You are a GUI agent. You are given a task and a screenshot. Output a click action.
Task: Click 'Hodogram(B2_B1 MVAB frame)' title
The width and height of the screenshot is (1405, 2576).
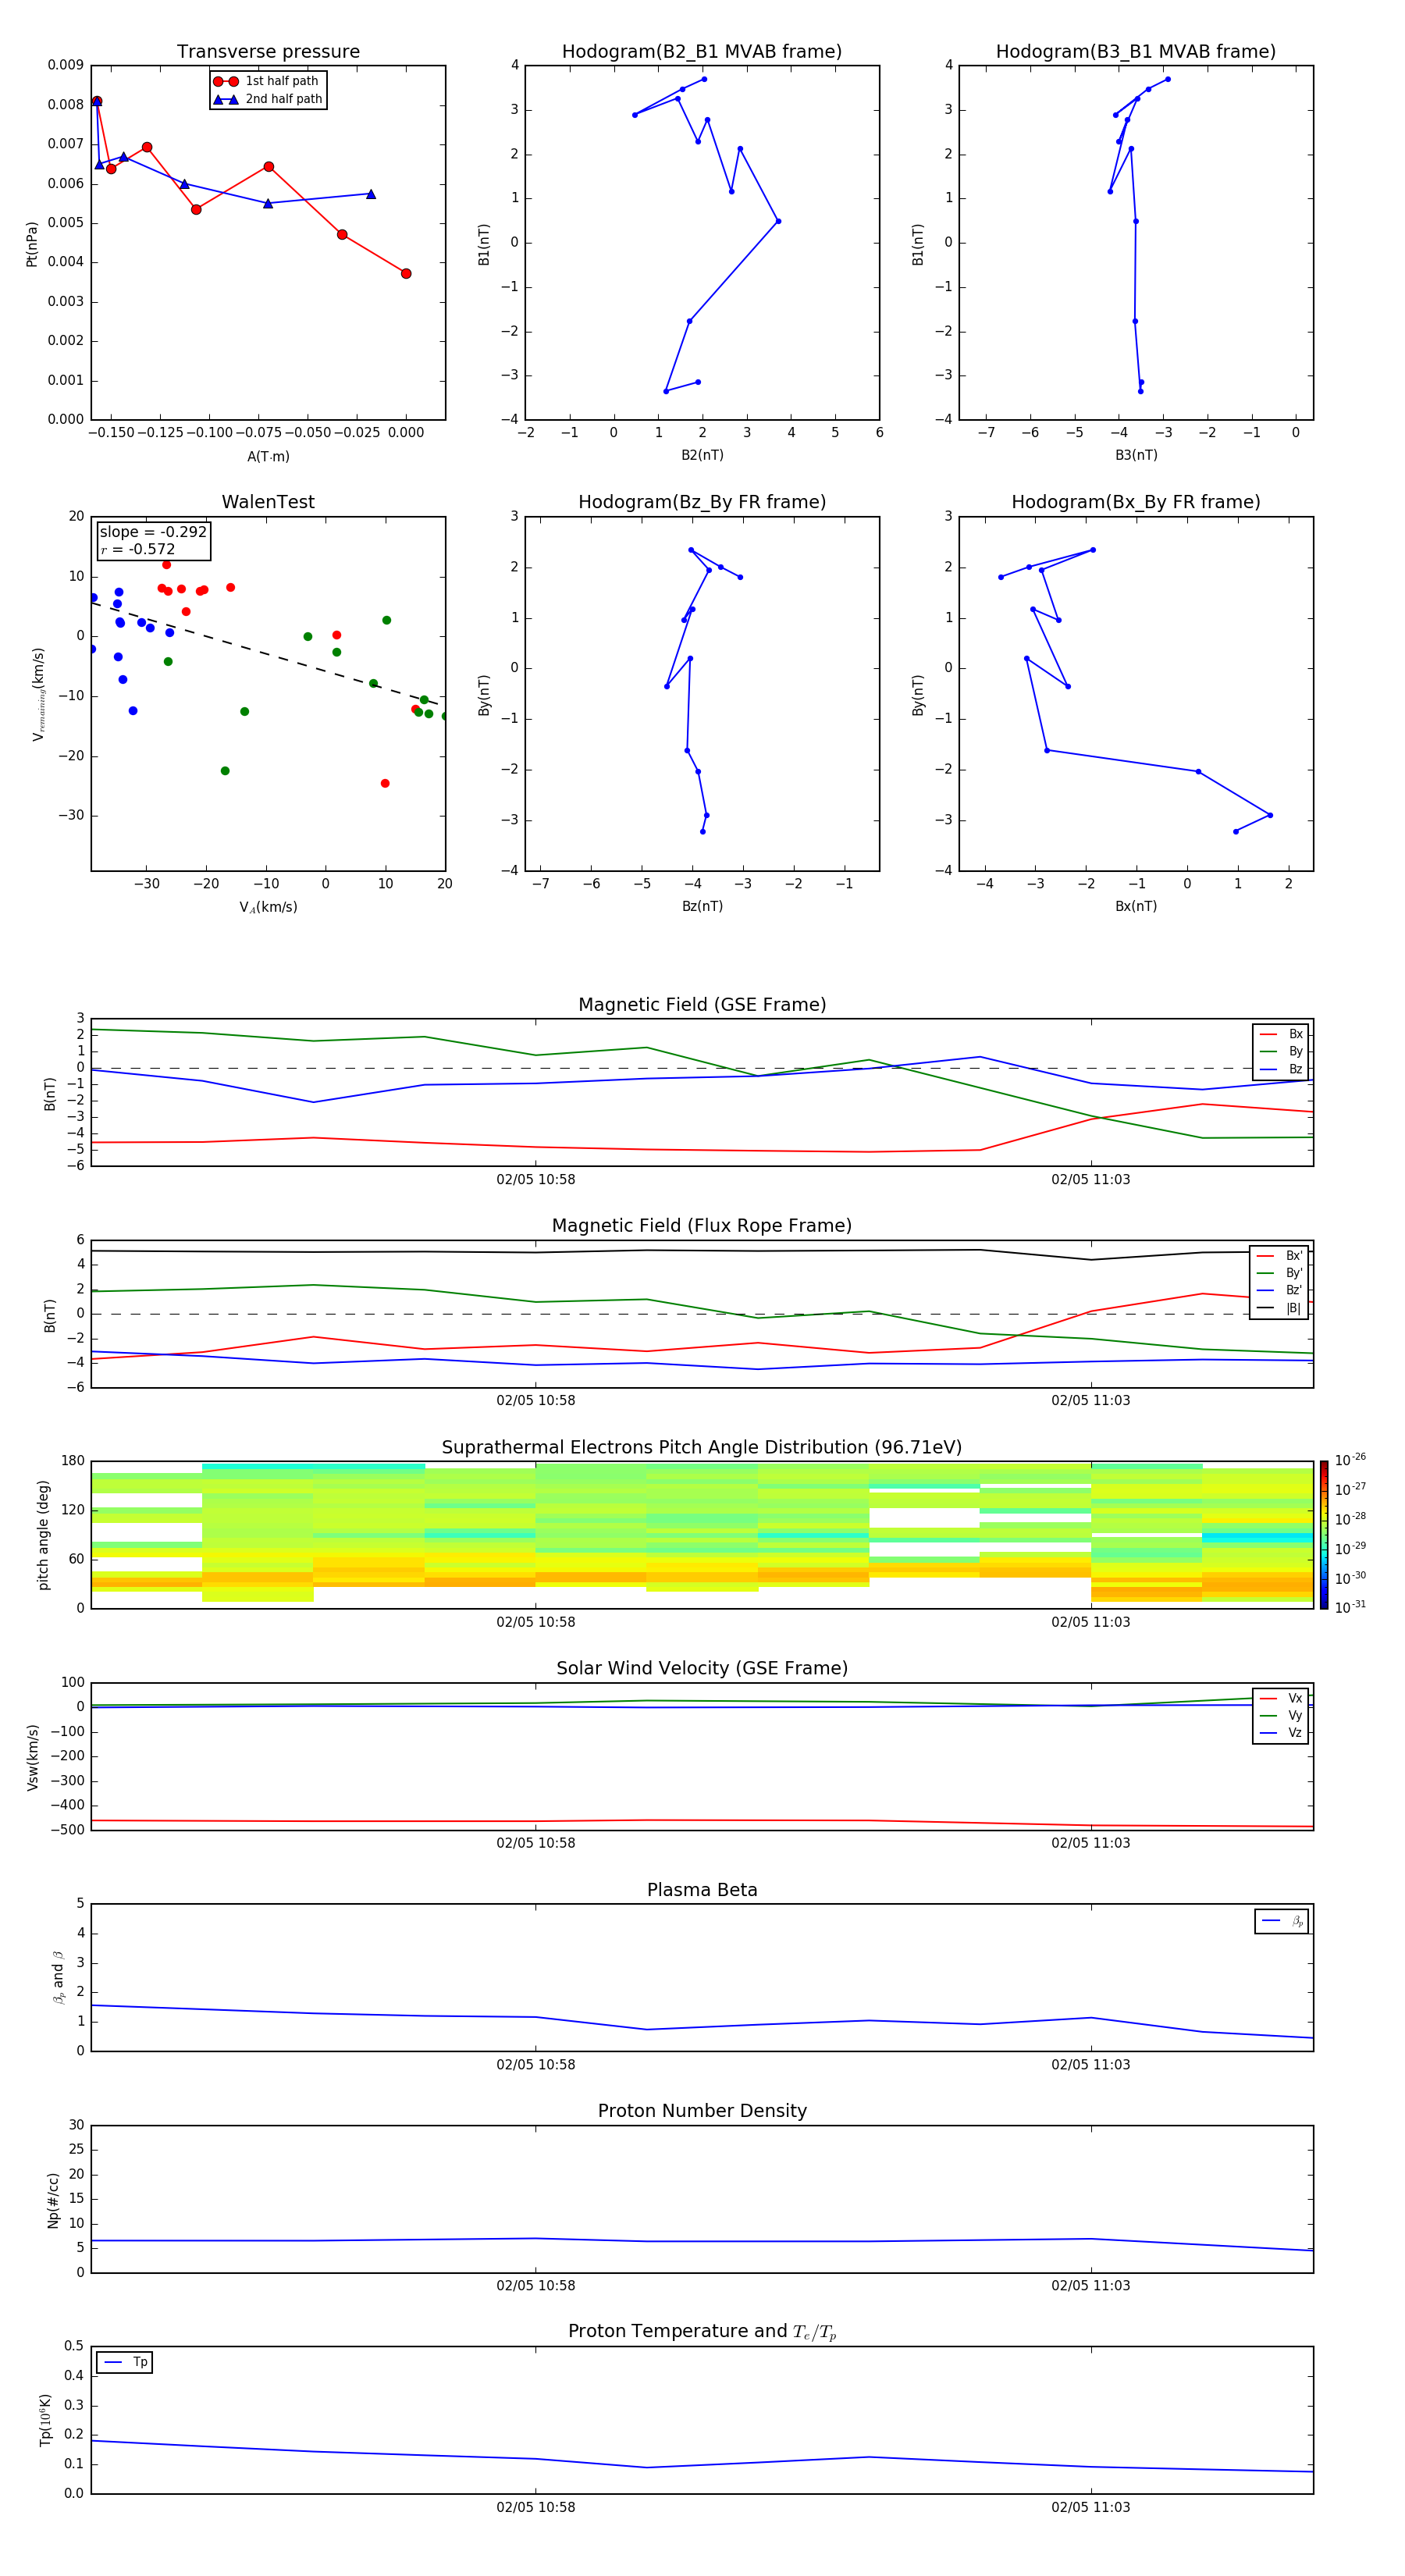(x=702, y=52)
